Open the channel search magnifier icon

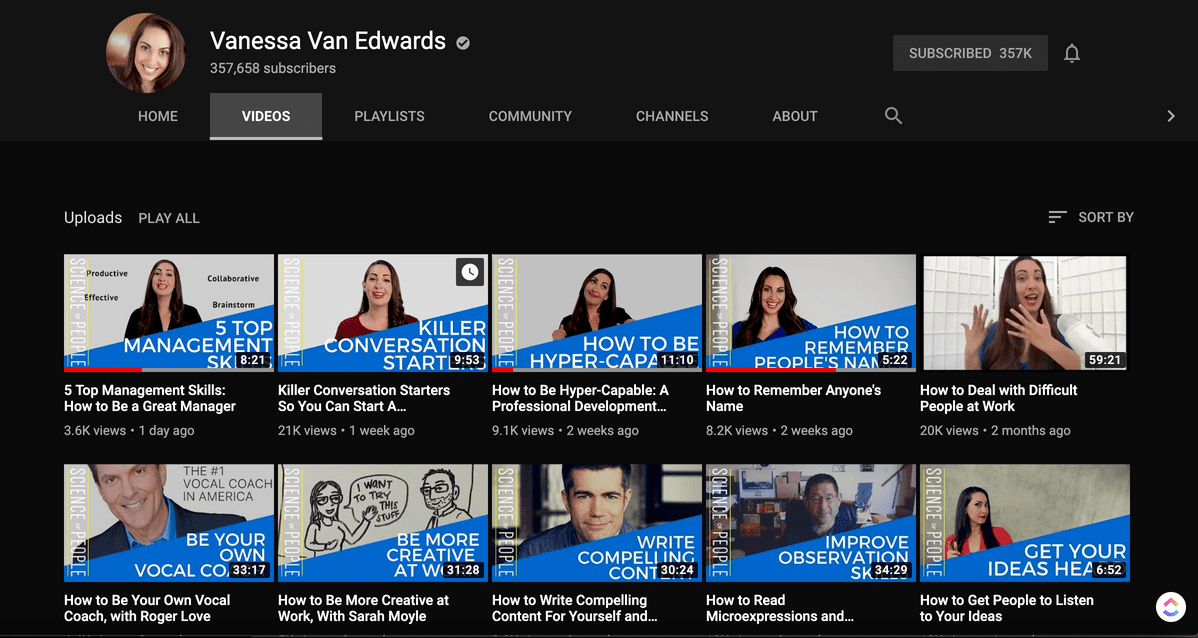click(x=893, y=116)
